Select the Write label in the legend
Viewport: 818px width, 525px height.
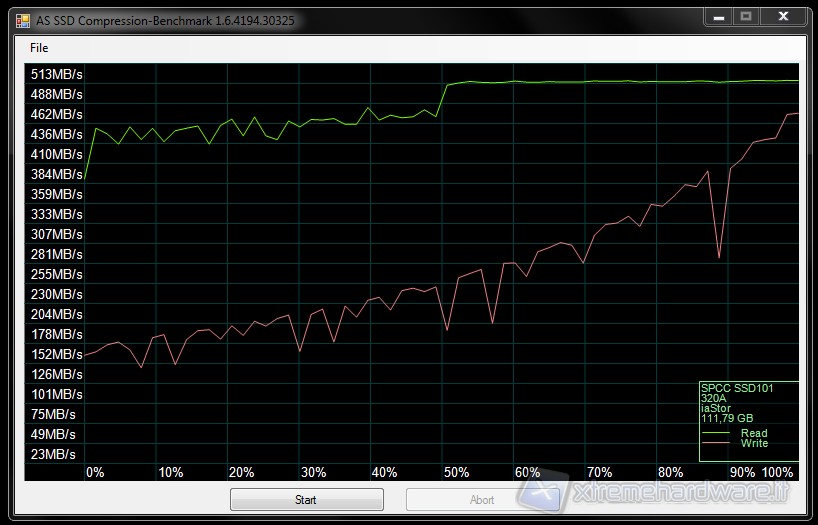[754, 444]
